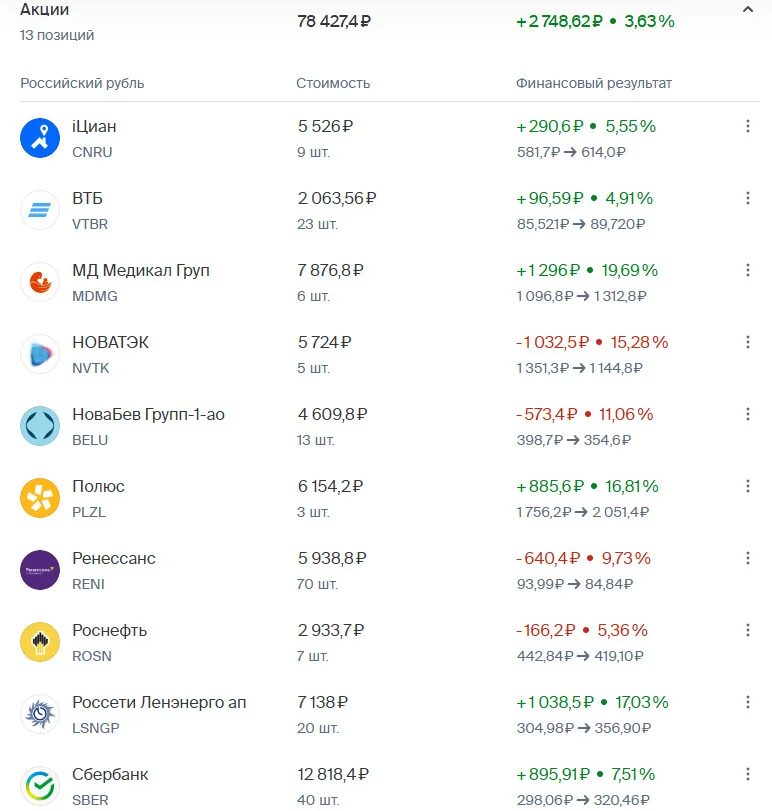Viewport: 772px width, 811px height.
Task: Click the CNRU ticker text
Action: (92, 152)
